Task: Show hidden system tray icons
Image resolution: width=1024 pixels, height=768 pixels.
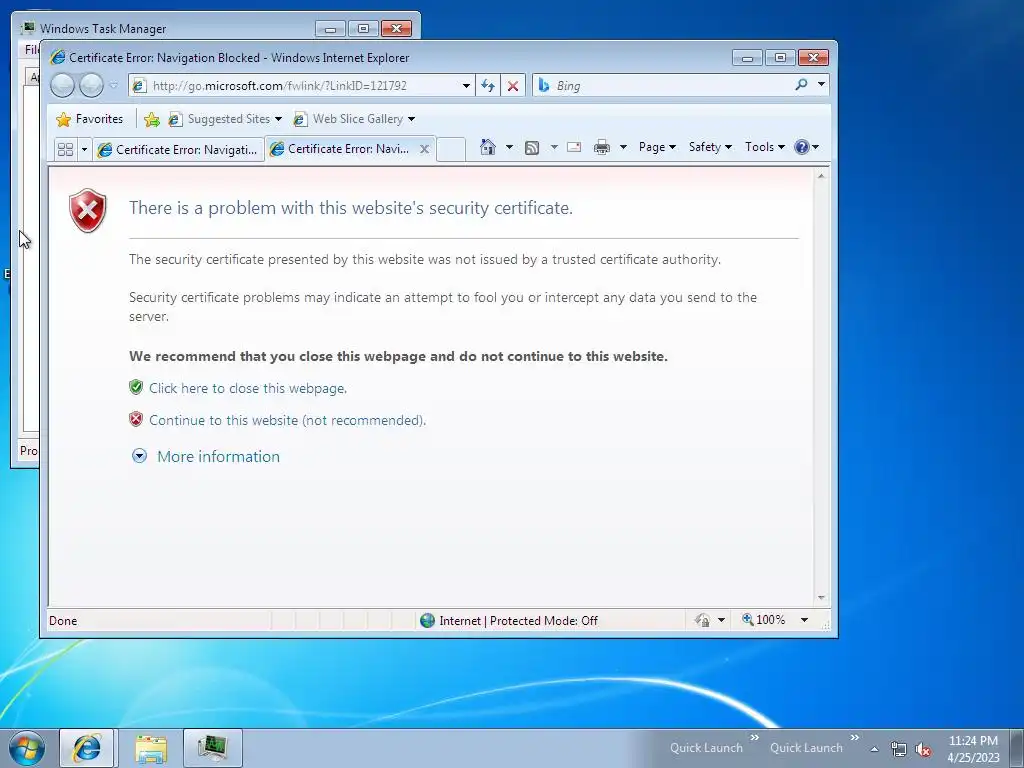Action: 874,749
